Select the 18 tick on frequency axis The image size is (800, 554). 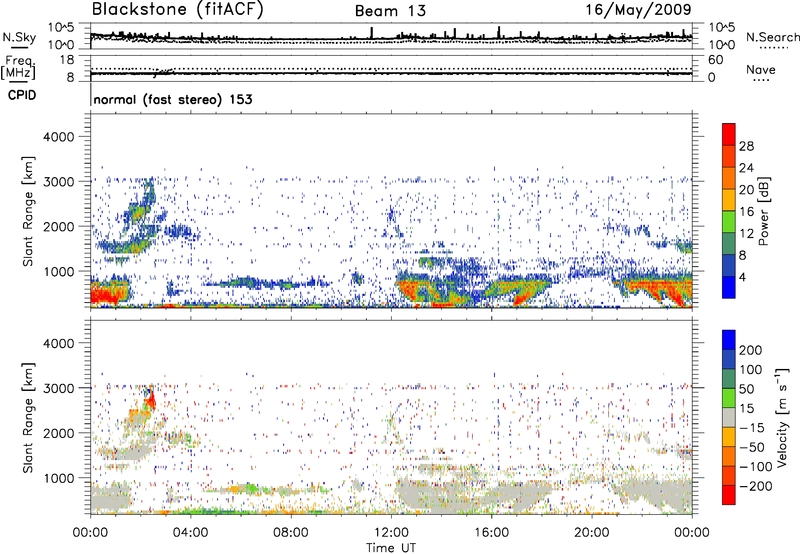point(67,60)
